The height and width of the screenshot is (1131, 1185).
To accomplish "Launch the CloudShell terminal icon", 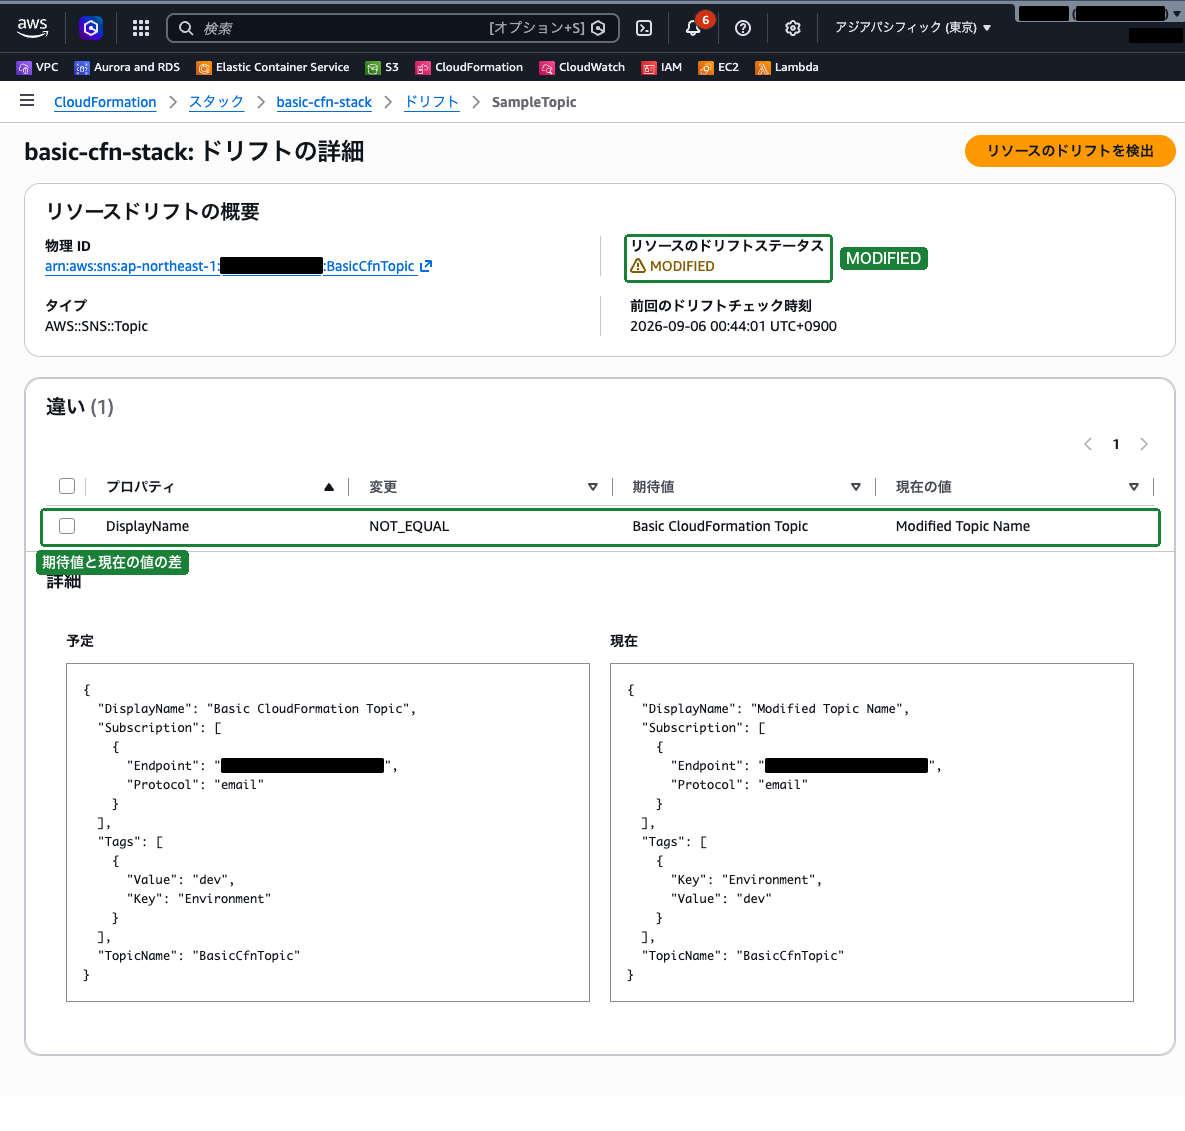I will tap(644, 28).
